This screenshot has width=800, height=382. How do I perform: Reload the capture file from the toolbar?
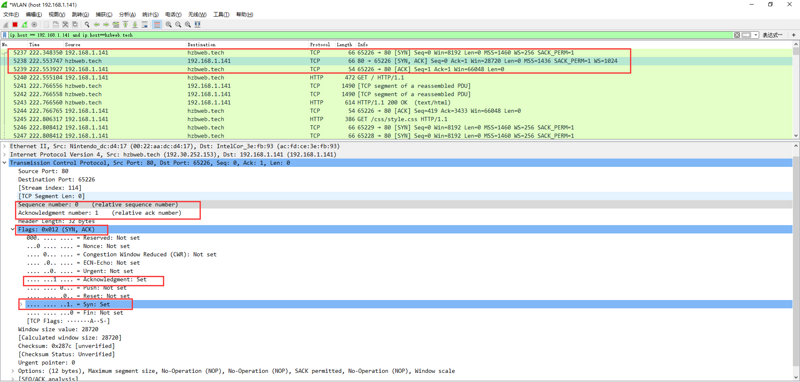tap(75, 24)
